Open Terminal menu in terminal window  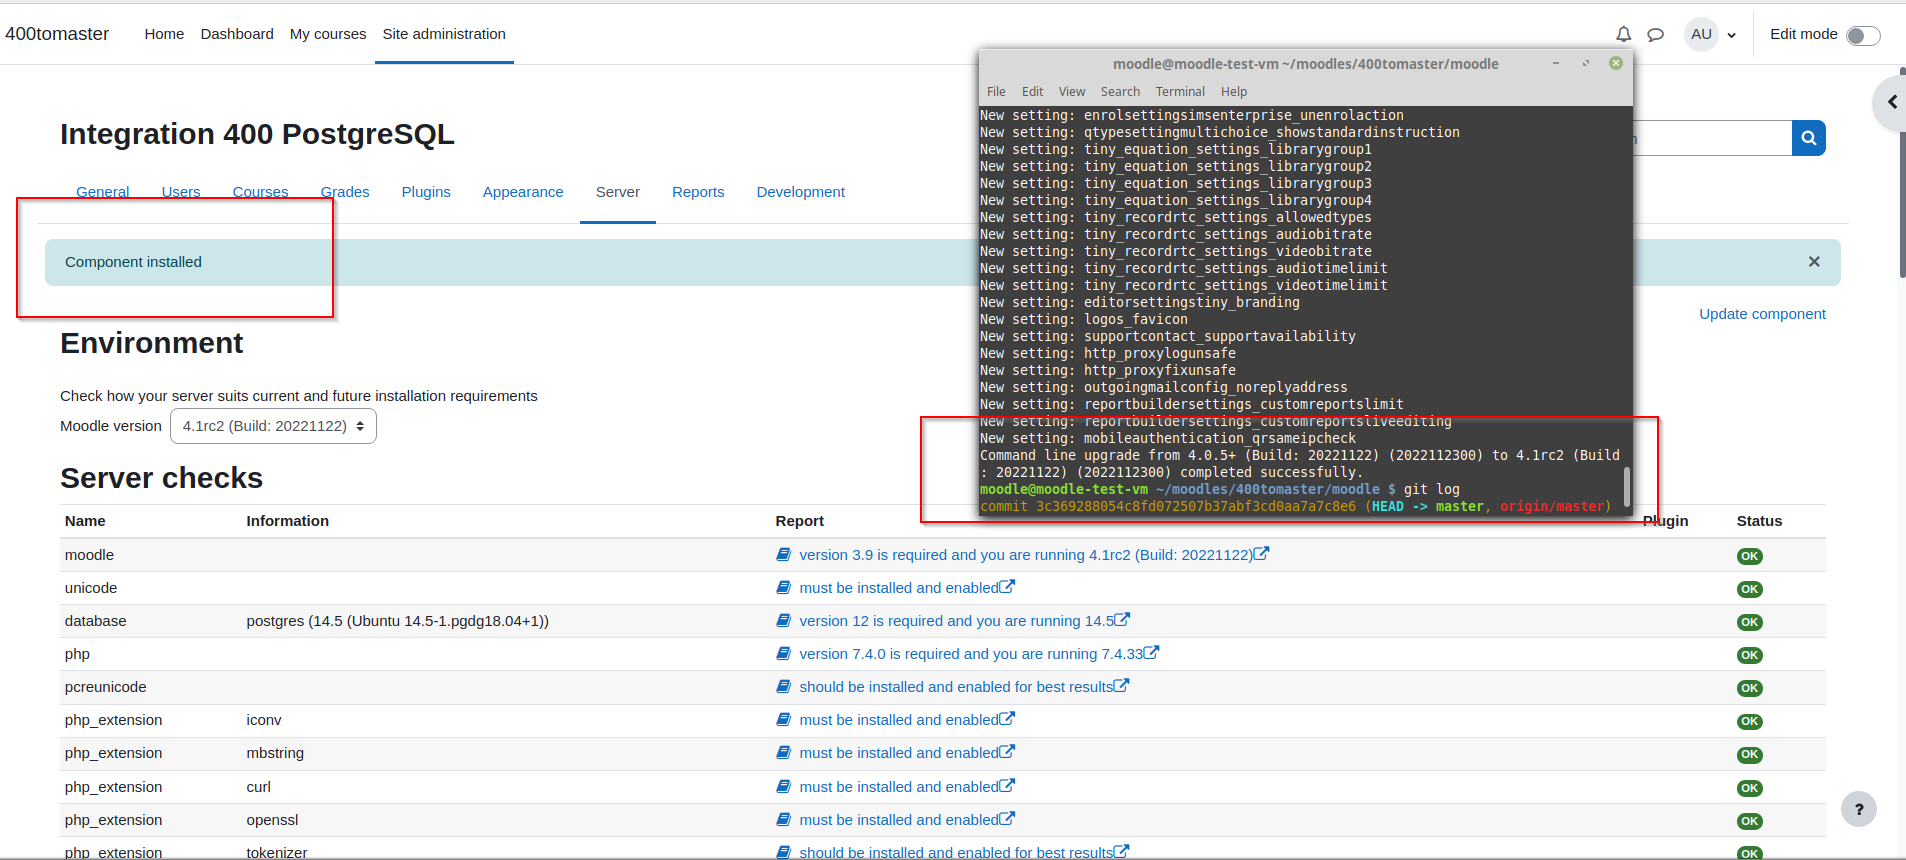click(1180, 91)
